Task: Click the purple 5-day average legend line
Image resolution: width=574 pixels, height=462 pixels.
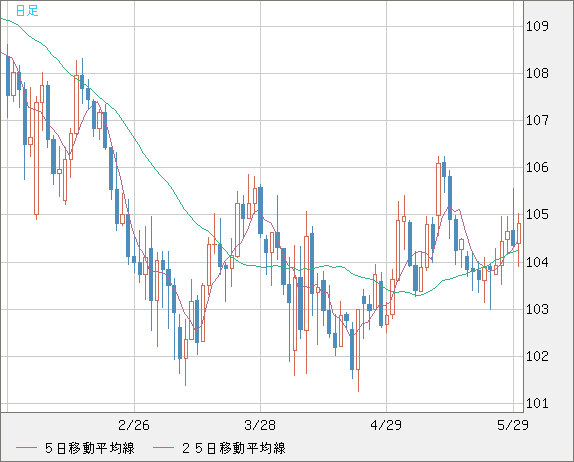Action: (26, 448)
